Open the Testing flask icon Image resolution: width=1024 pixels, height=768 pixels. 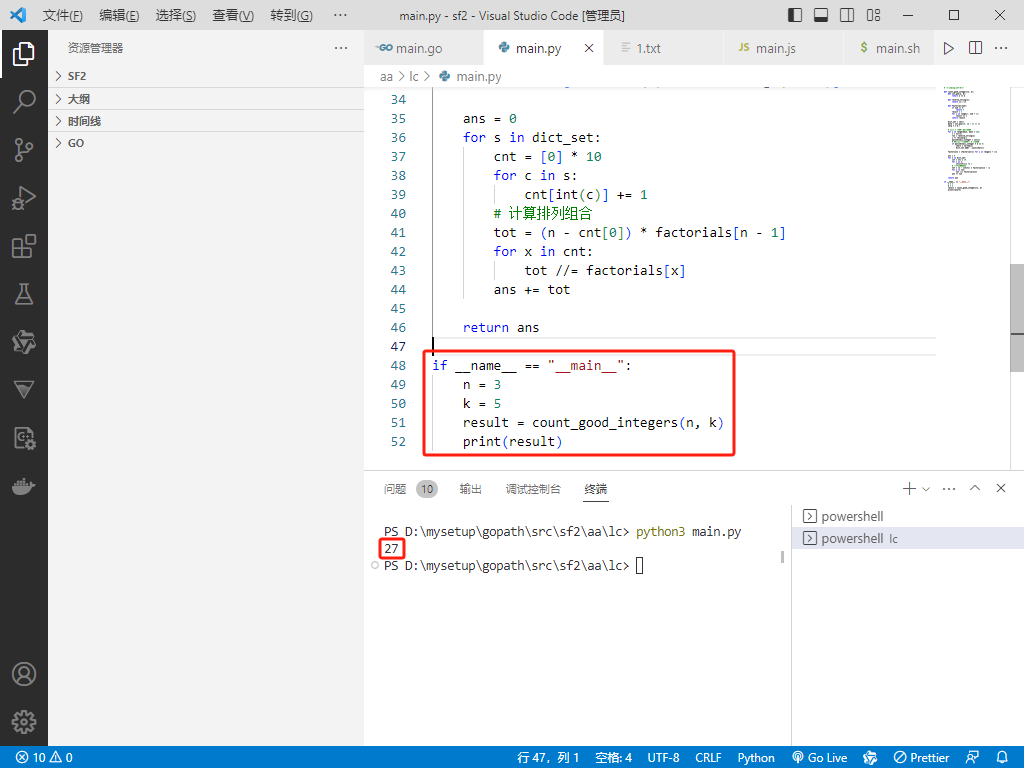pos(24,294)
